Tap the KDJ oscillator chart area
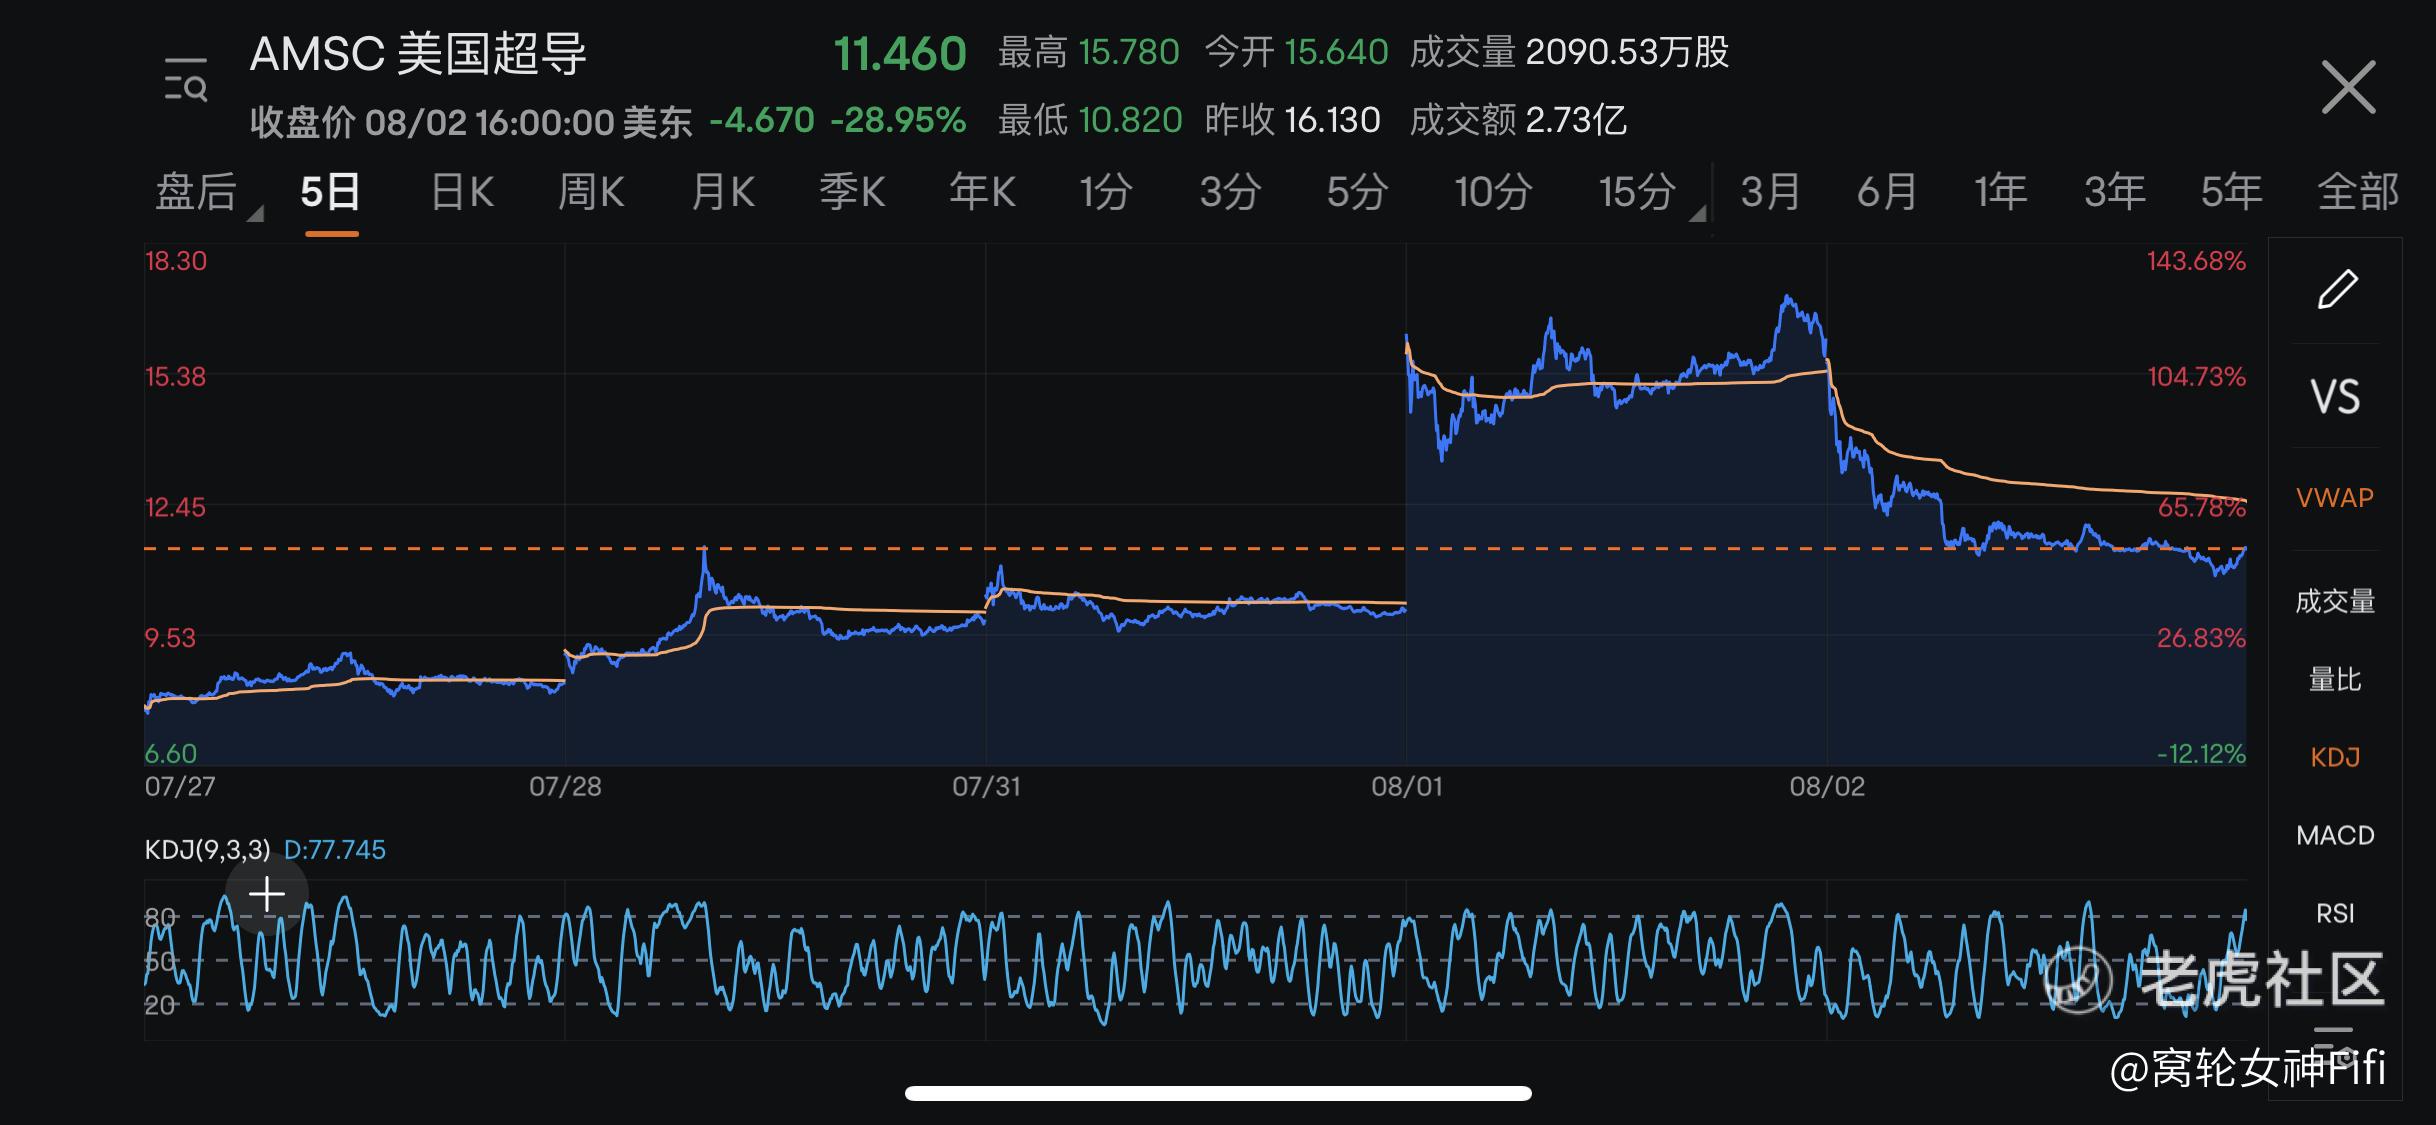Image resolution: width=2436 pixels, height=1125 pixels. [x=1195, y=960]
